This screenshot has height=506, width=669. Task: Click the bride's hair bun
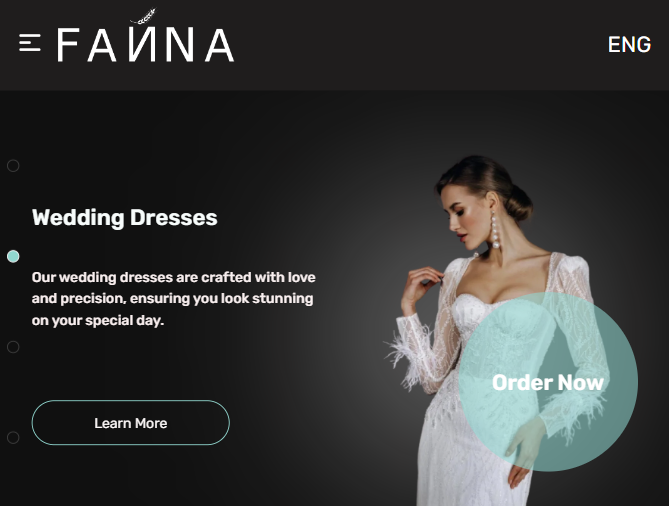(517, 204)
